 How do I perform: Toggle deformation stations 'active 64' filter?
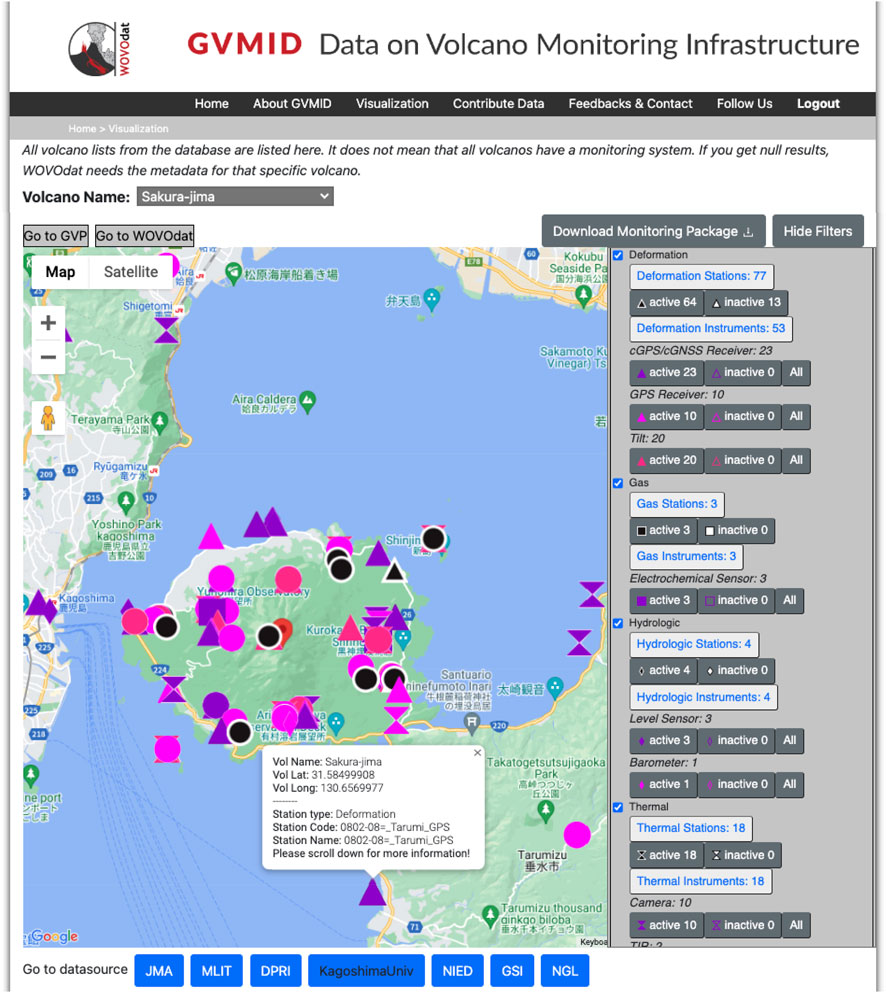(x=666, y=303)
